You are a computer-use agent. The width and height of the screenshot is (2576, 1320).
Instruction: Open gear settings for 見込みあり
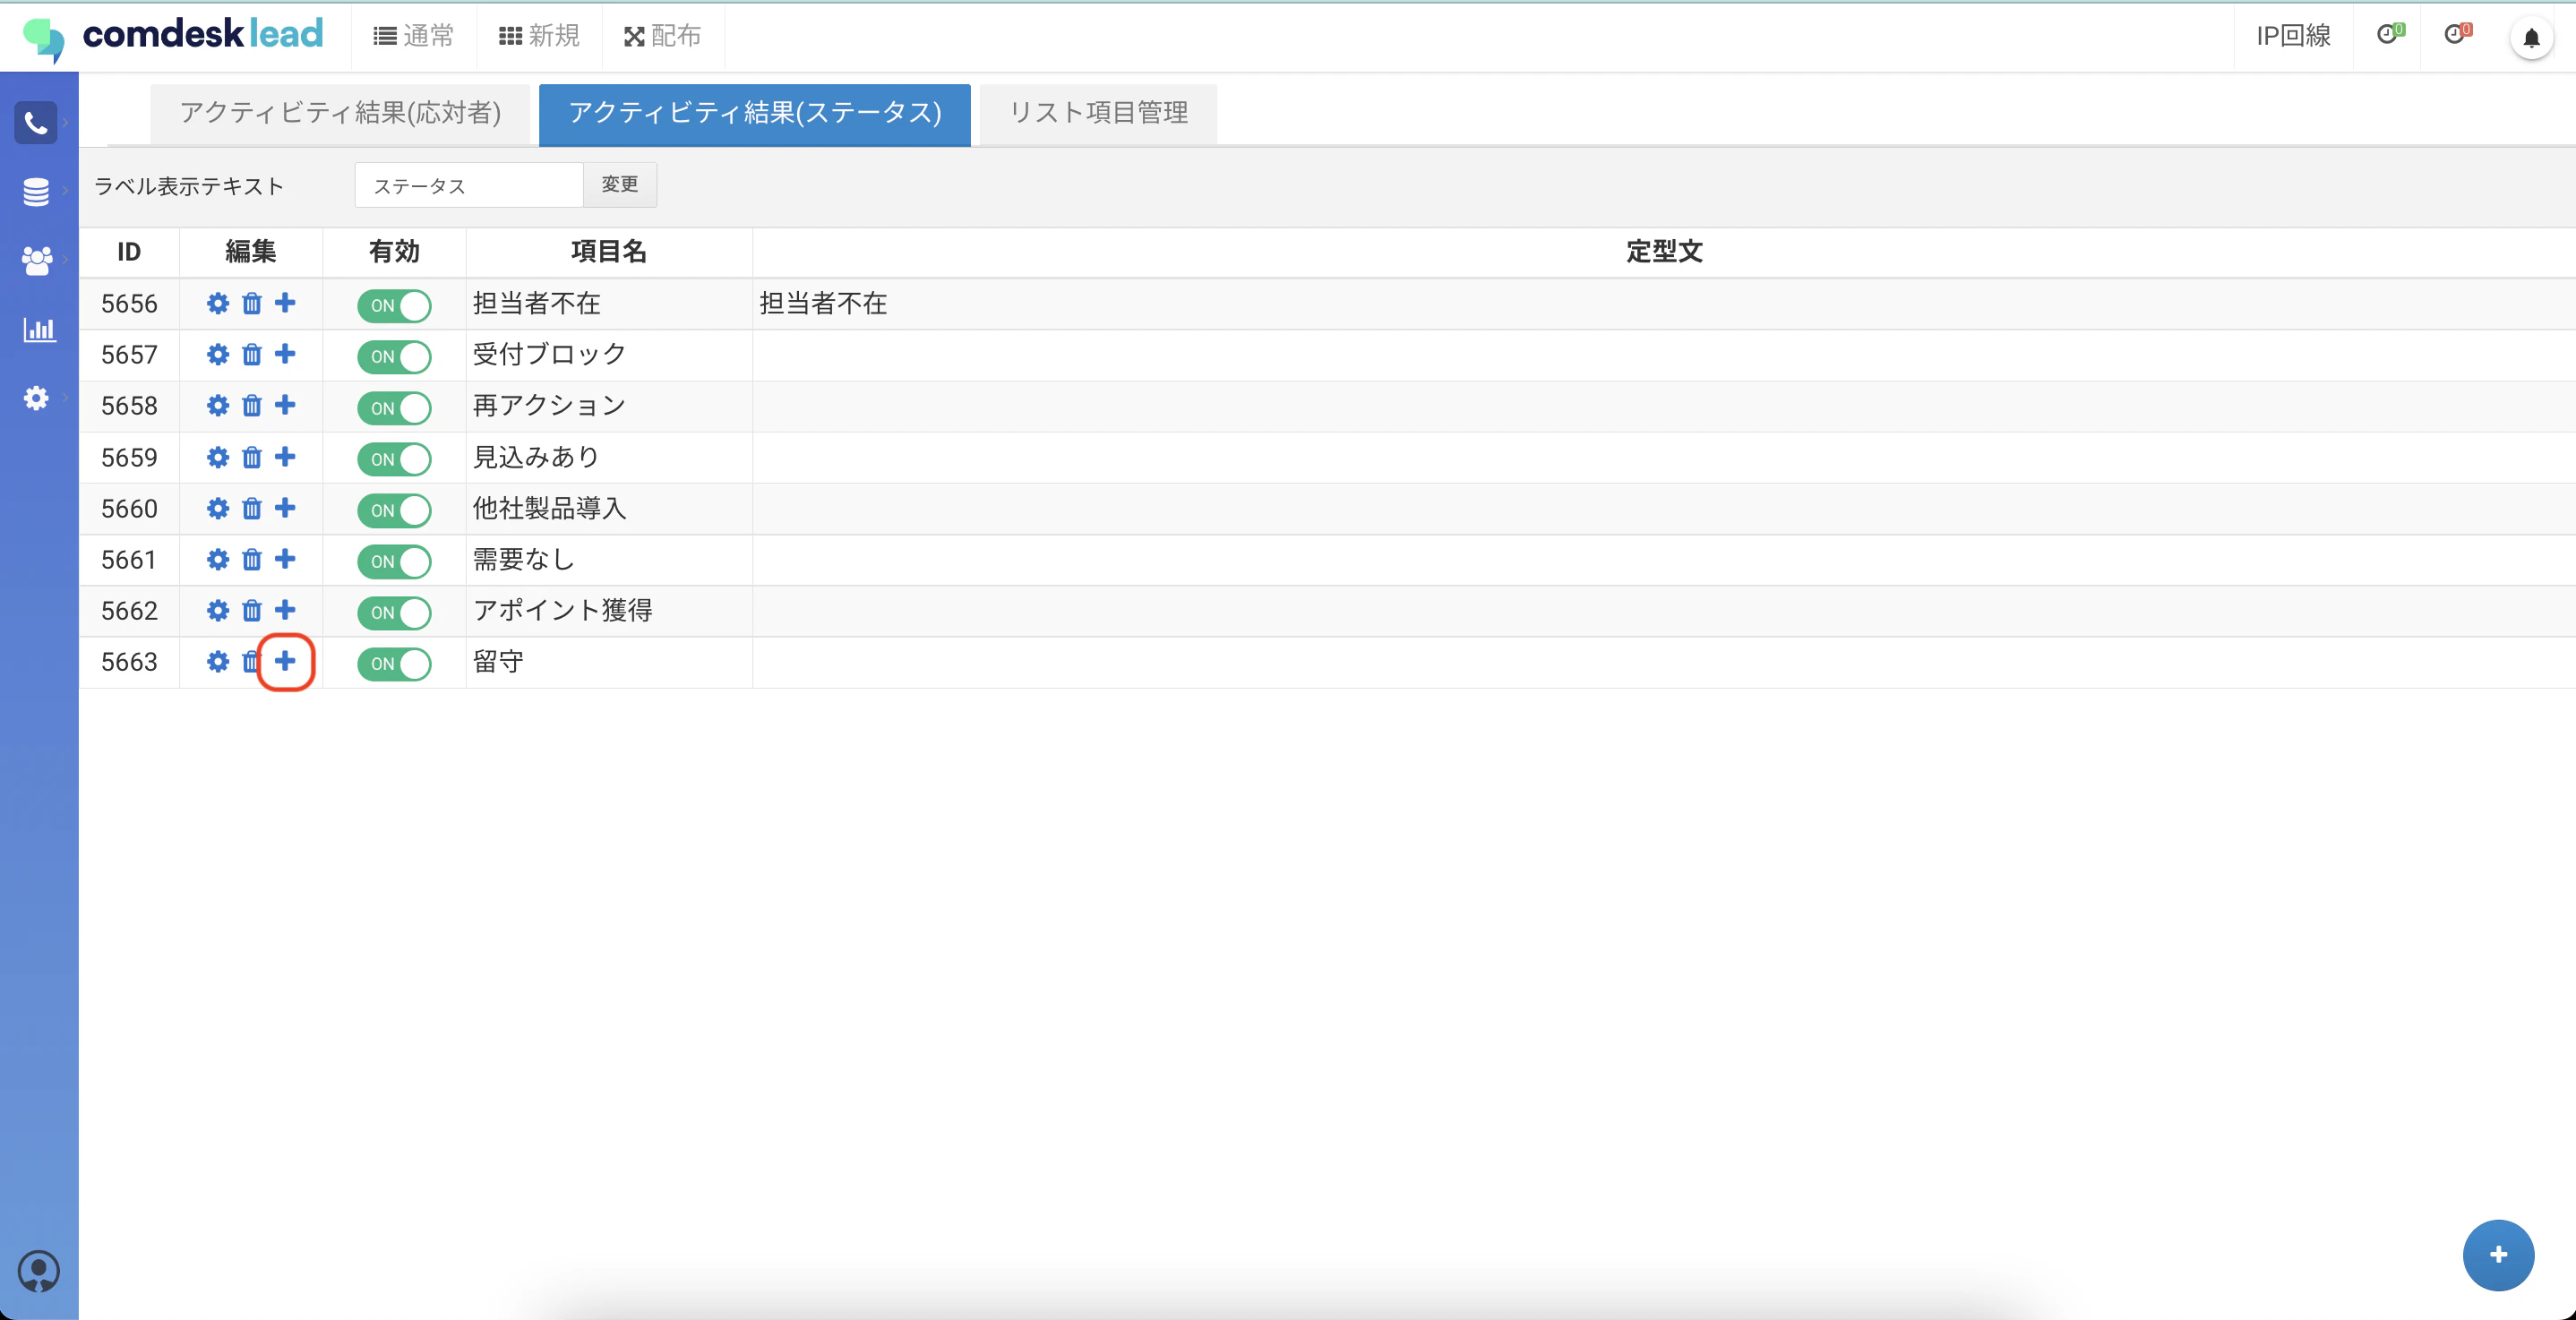point(218,457)
